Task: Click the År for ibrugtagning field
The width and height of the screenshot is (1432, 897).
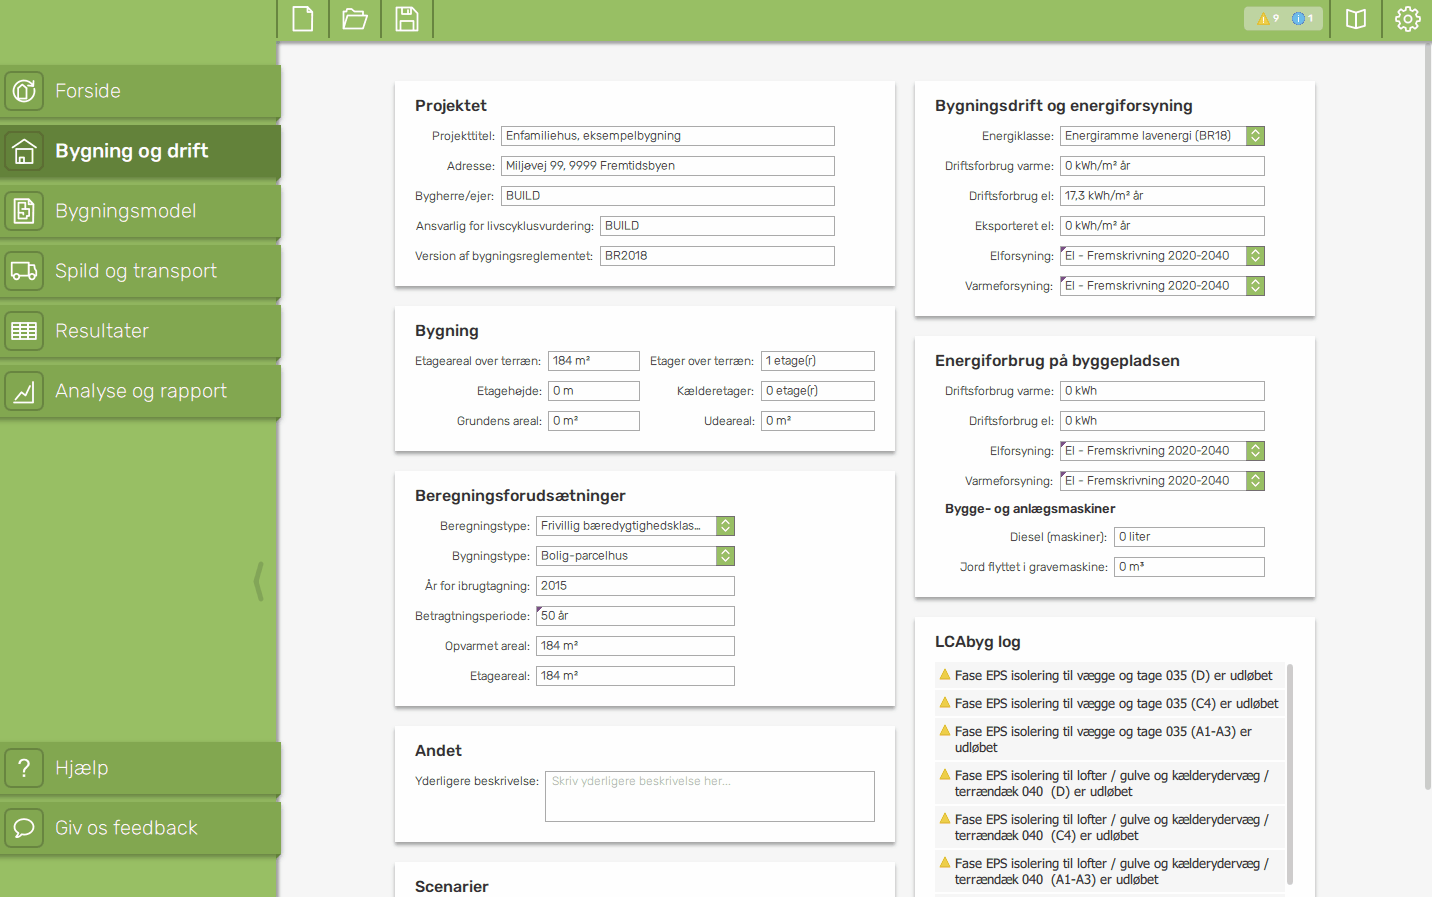Action: [x=635, y=586]
